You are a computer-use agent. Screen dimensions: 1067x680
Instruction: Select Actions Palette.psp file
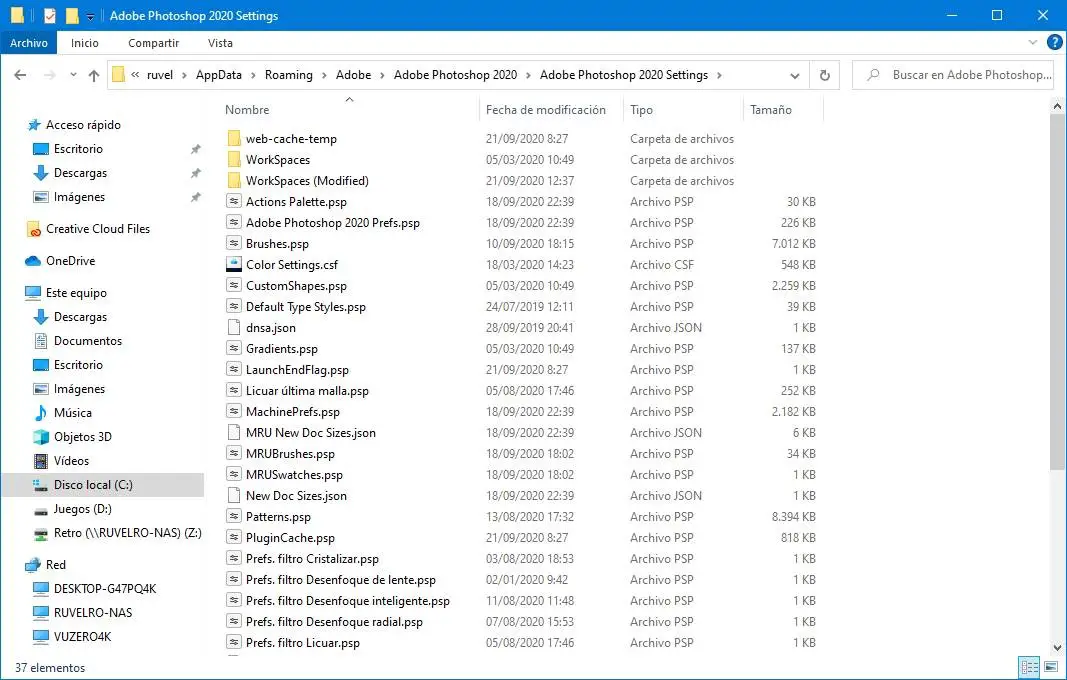[296, 202]
